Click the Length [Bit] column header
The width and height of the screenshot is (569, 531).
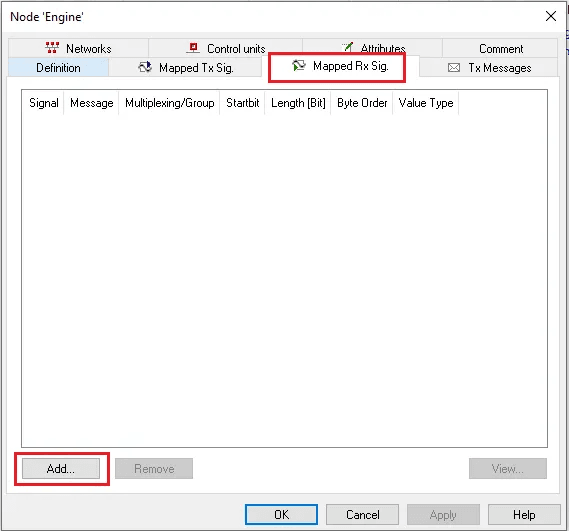[298, 103]
